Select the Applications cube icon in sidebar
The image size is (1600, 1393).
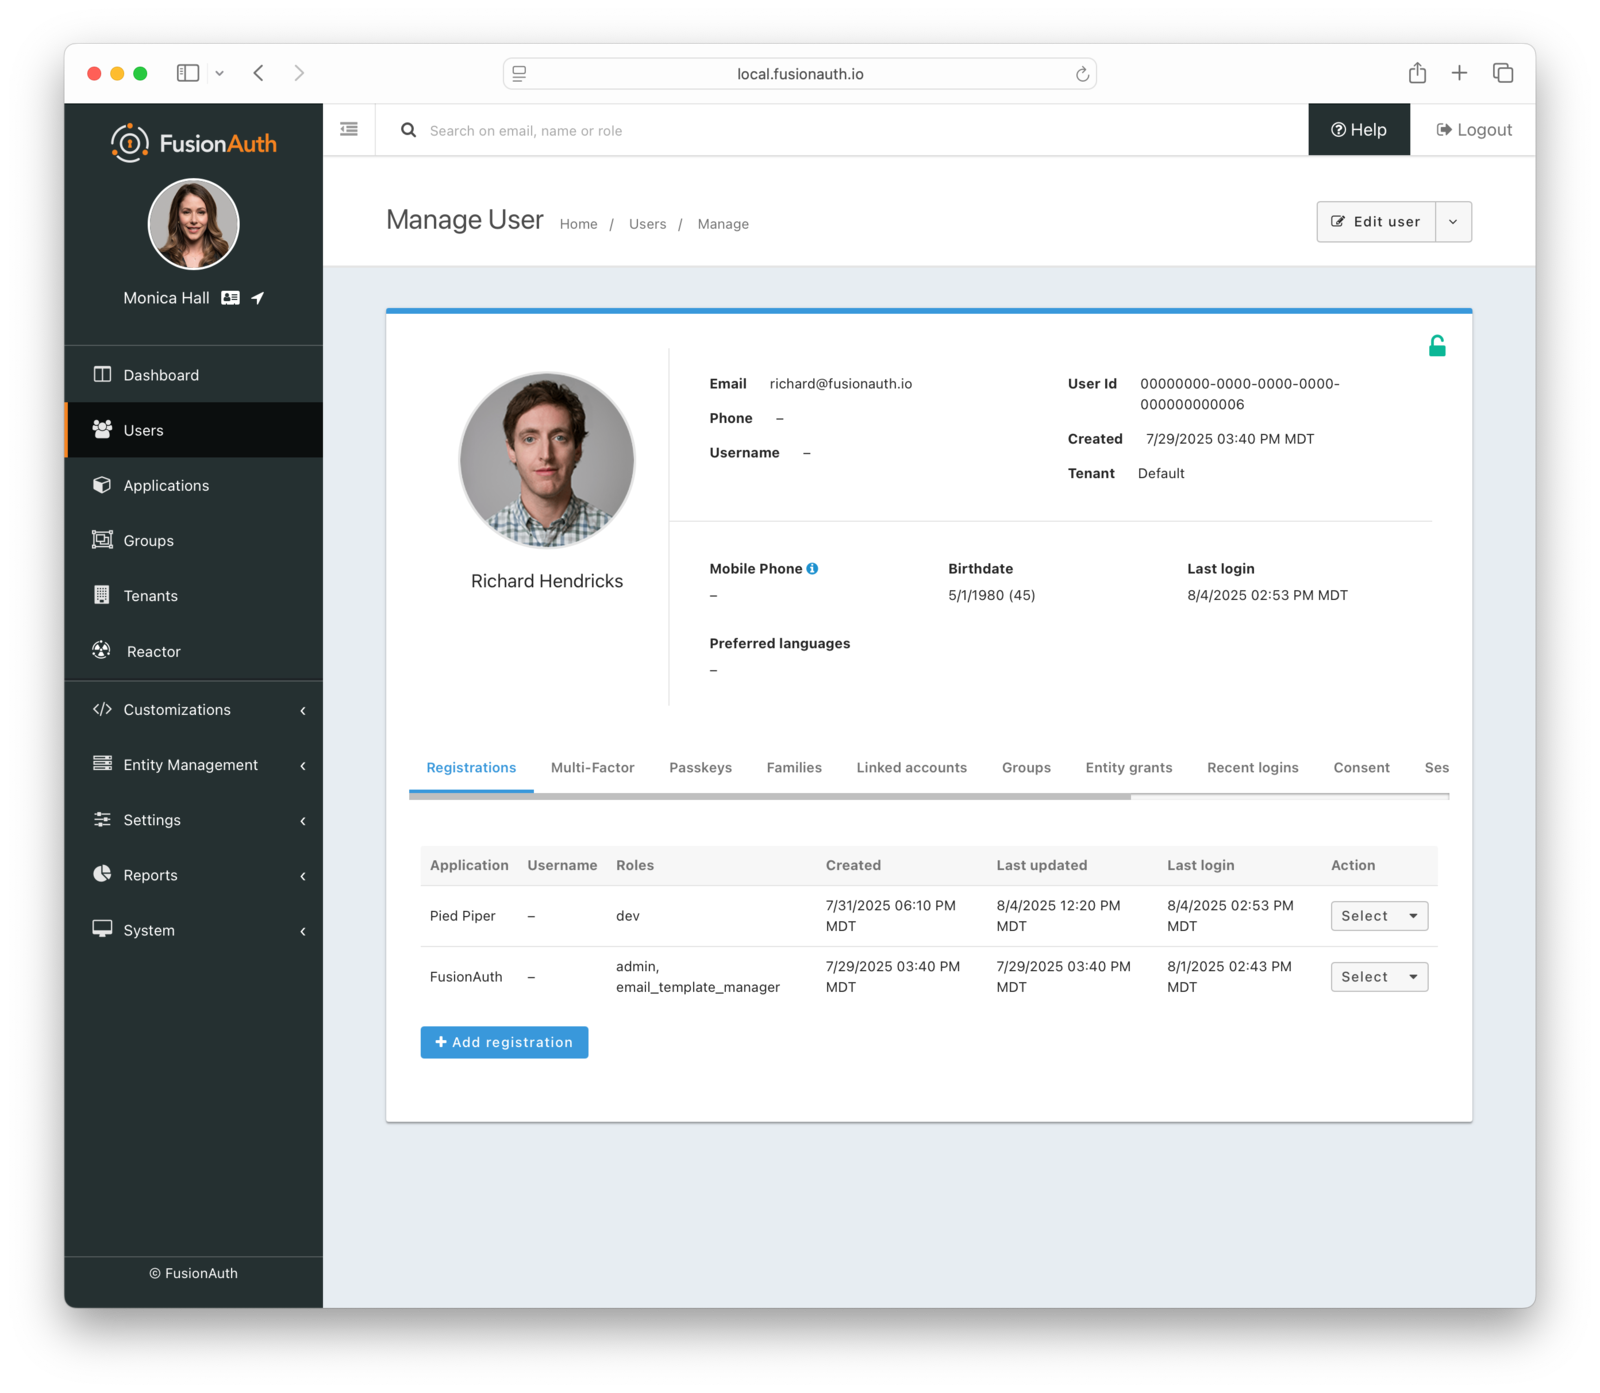point(102,485)
